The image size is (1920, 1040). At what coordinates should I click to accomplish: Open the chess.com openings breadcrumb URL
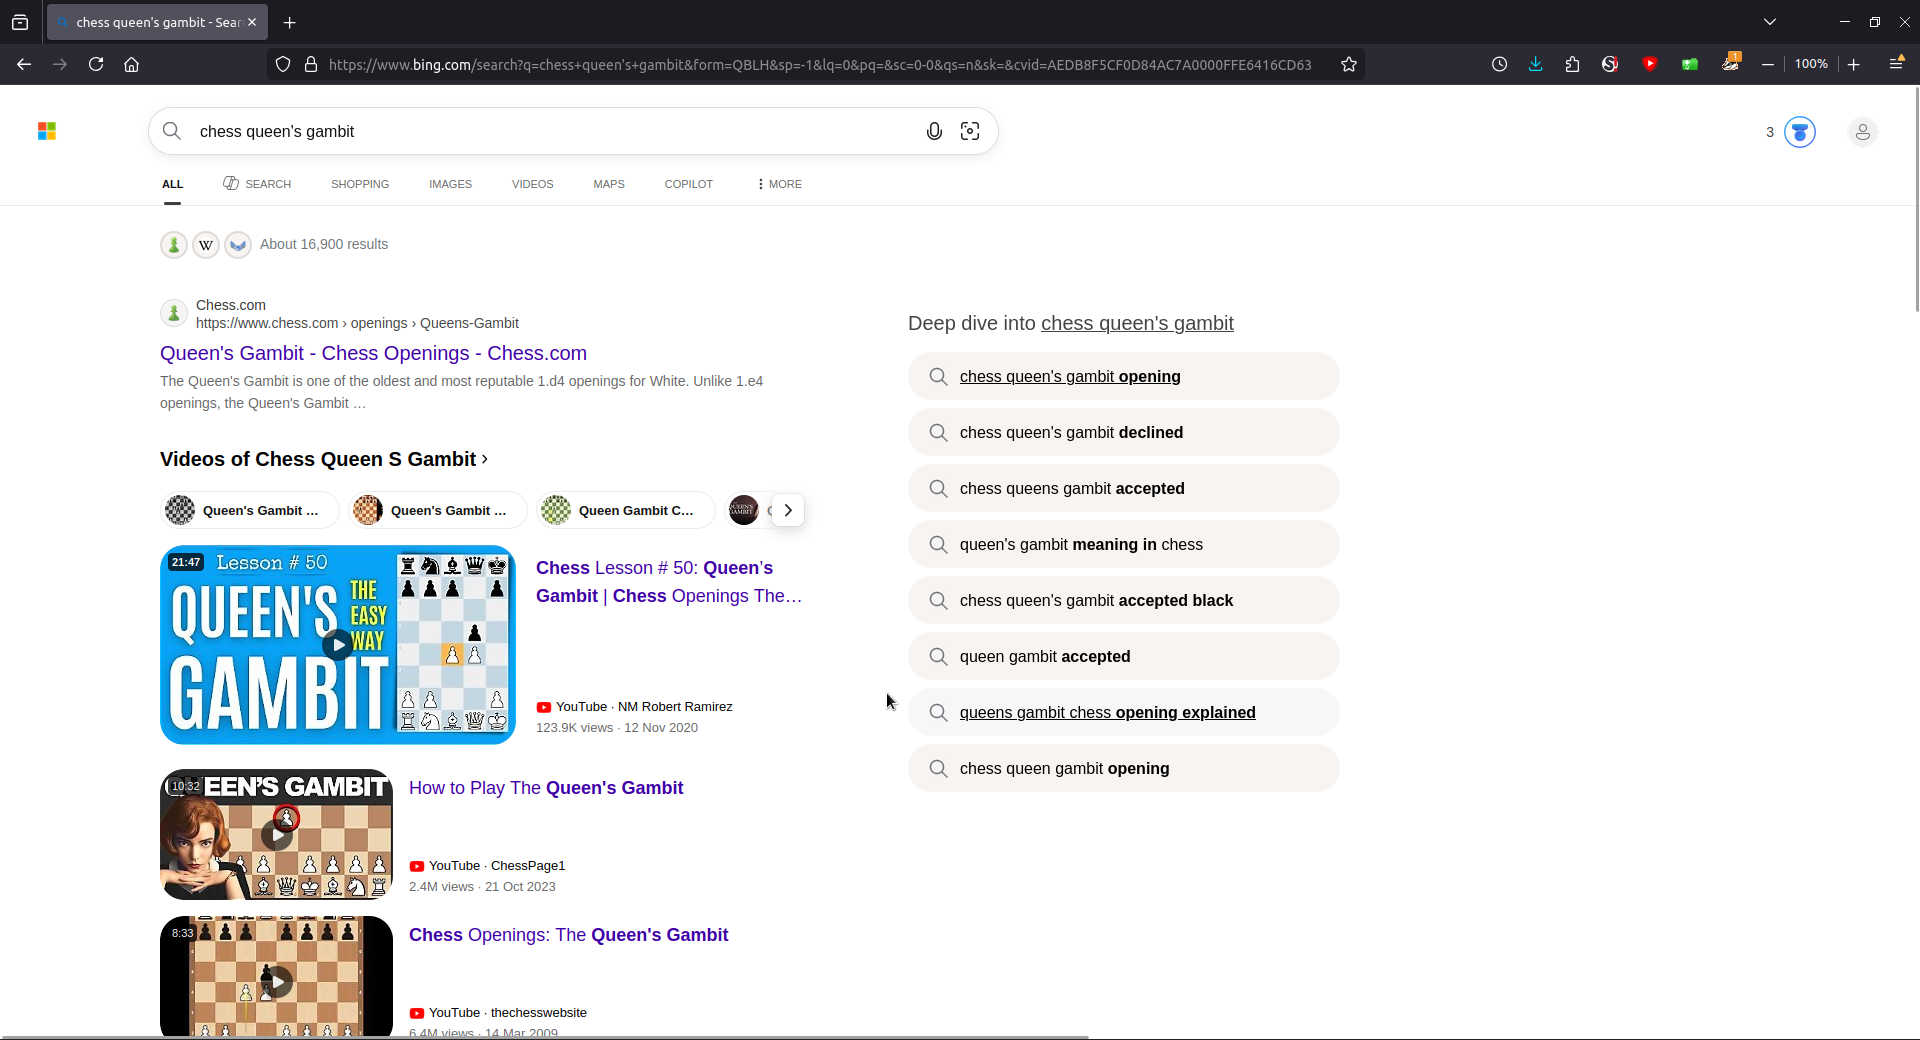(x=357, y=323)
